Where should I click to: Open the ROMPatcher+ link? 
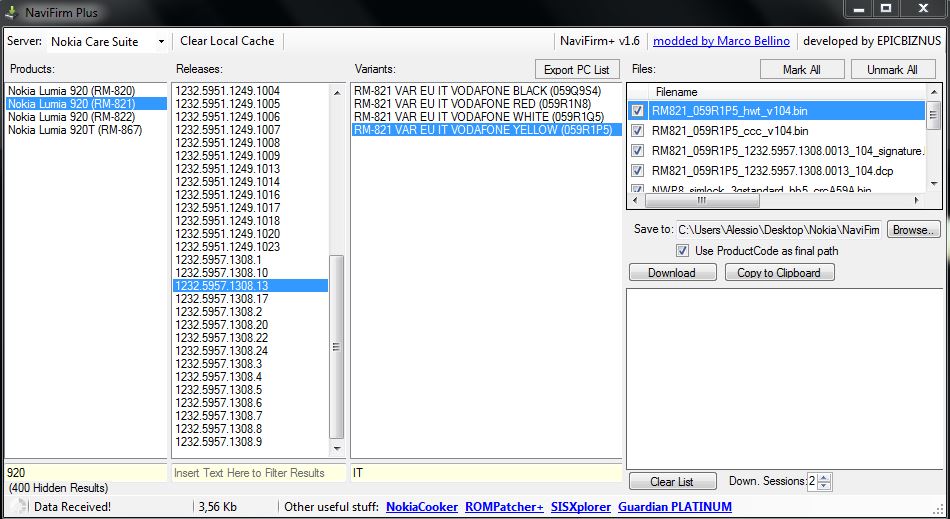click(x=504, y=507)
